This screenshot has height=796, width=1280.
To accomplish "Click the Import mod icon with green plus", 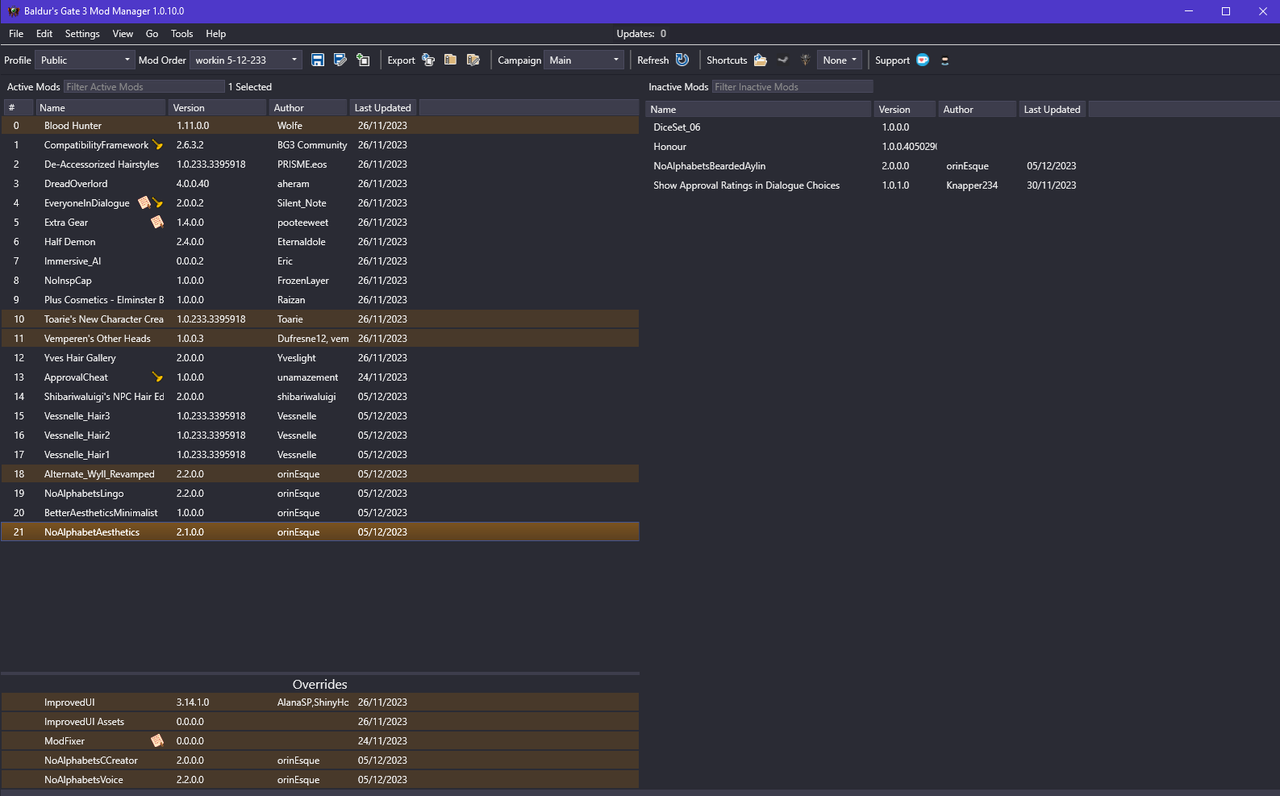I will (363, 60).
